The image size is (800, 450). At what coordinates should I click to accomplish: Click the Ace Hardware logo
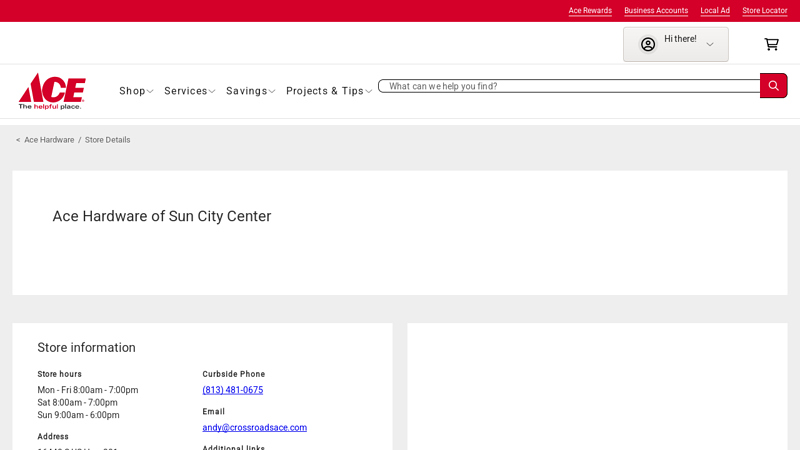point(52,91)
